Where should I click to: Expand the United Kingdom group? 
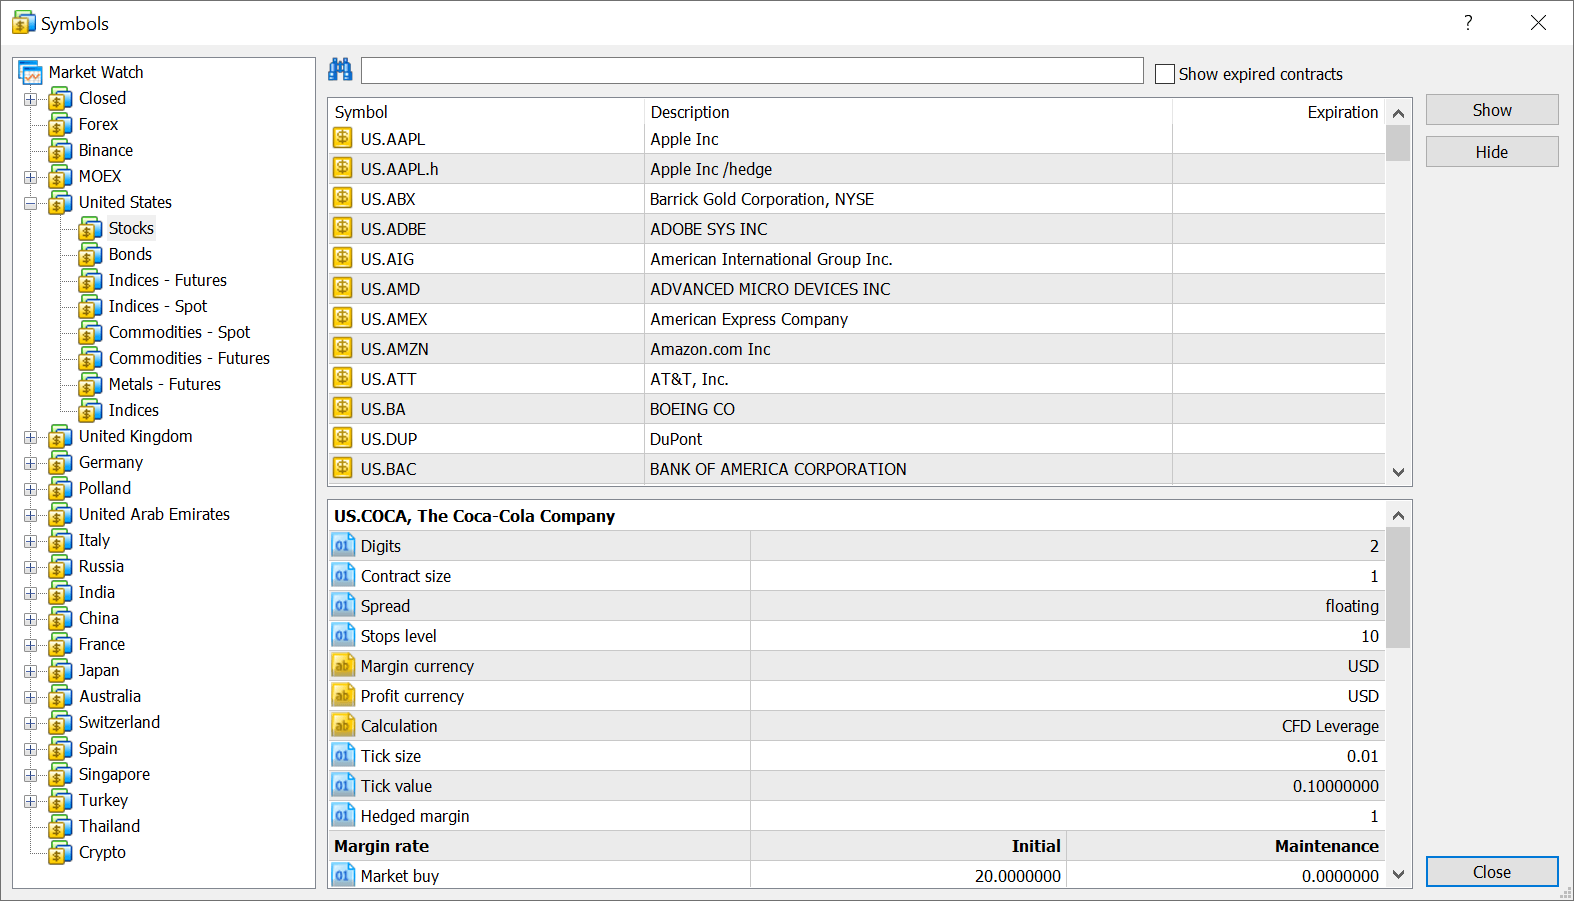coord(31,437)
